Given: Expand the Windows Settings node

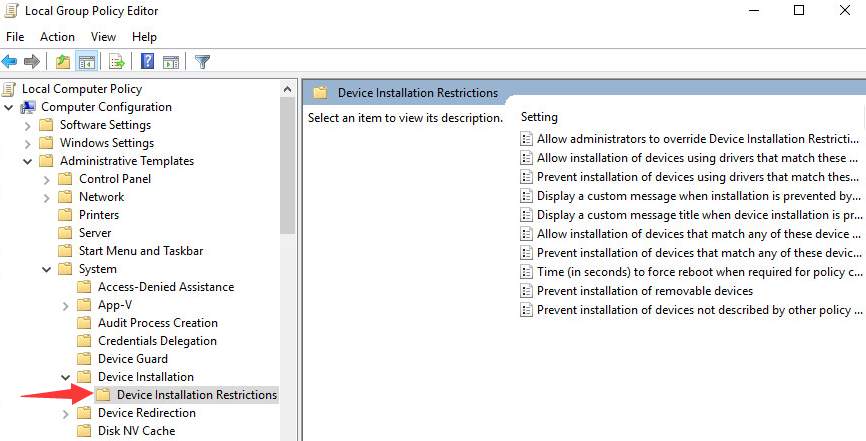Looking at the screenshot, I should (28, 143).
